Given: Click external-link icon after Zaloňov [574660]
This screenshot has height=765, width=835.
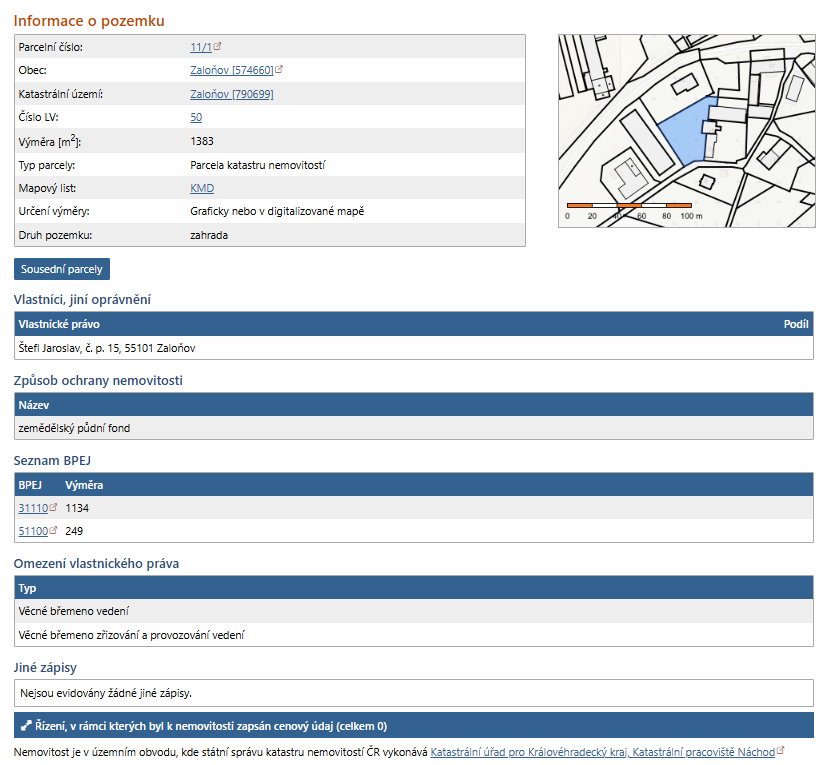Looking at the screenshot, I should (x=279, y=70).
